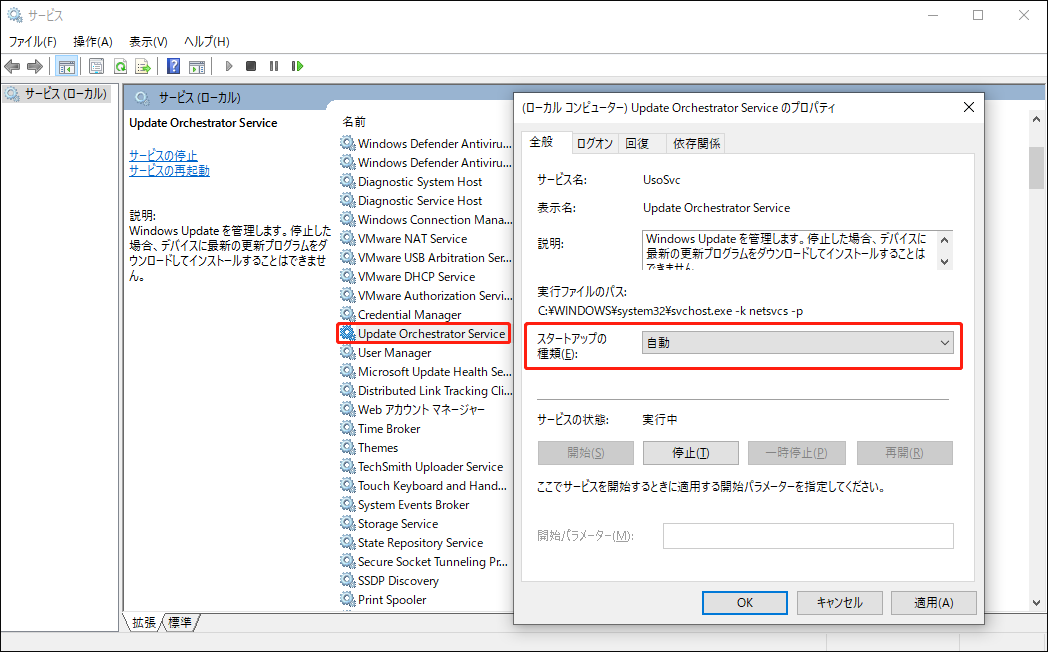Go forward with the toolbar forward arrow

[35, 66]
